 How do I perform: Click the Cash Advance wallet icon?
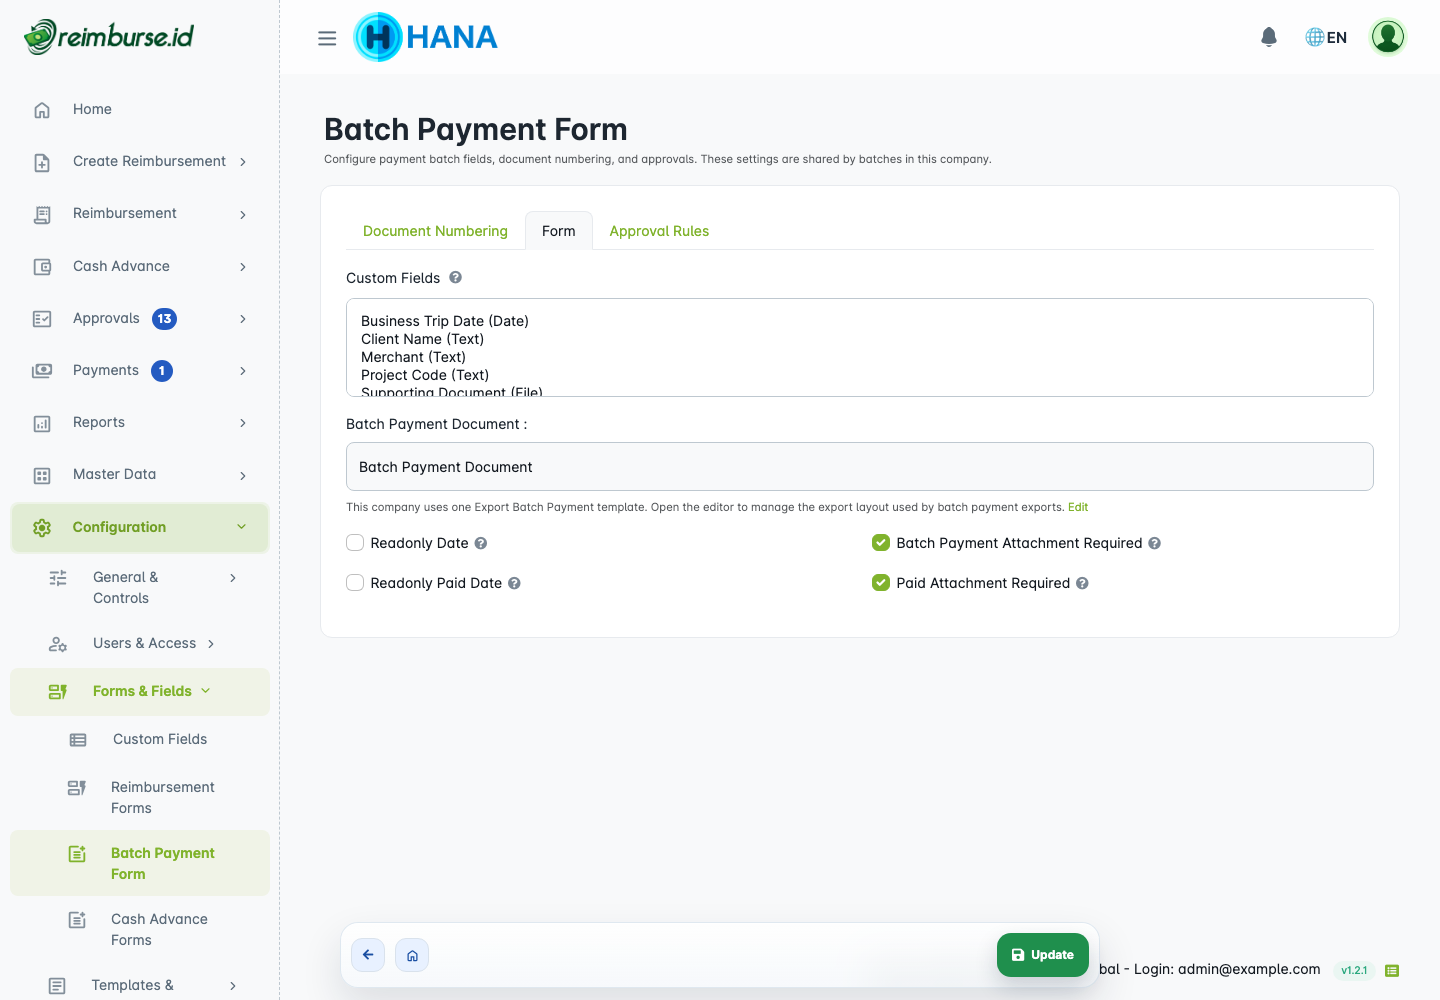(x=42, y=267)
